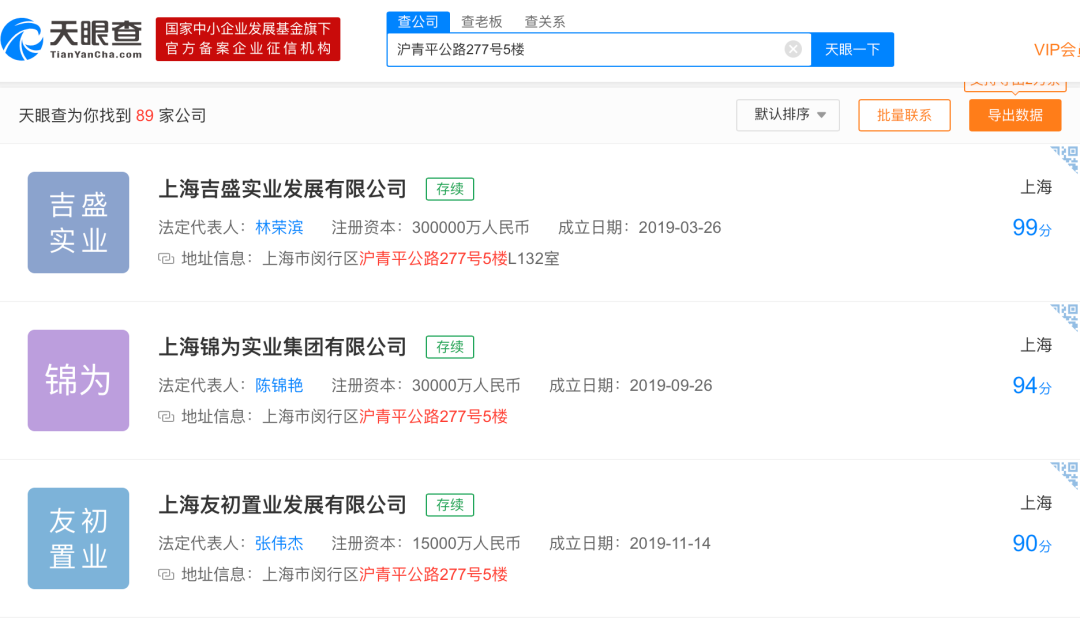Viewport: 1080px width, 618px height.
Task: Click the 90分 score
Action: tap(1032, 543)
